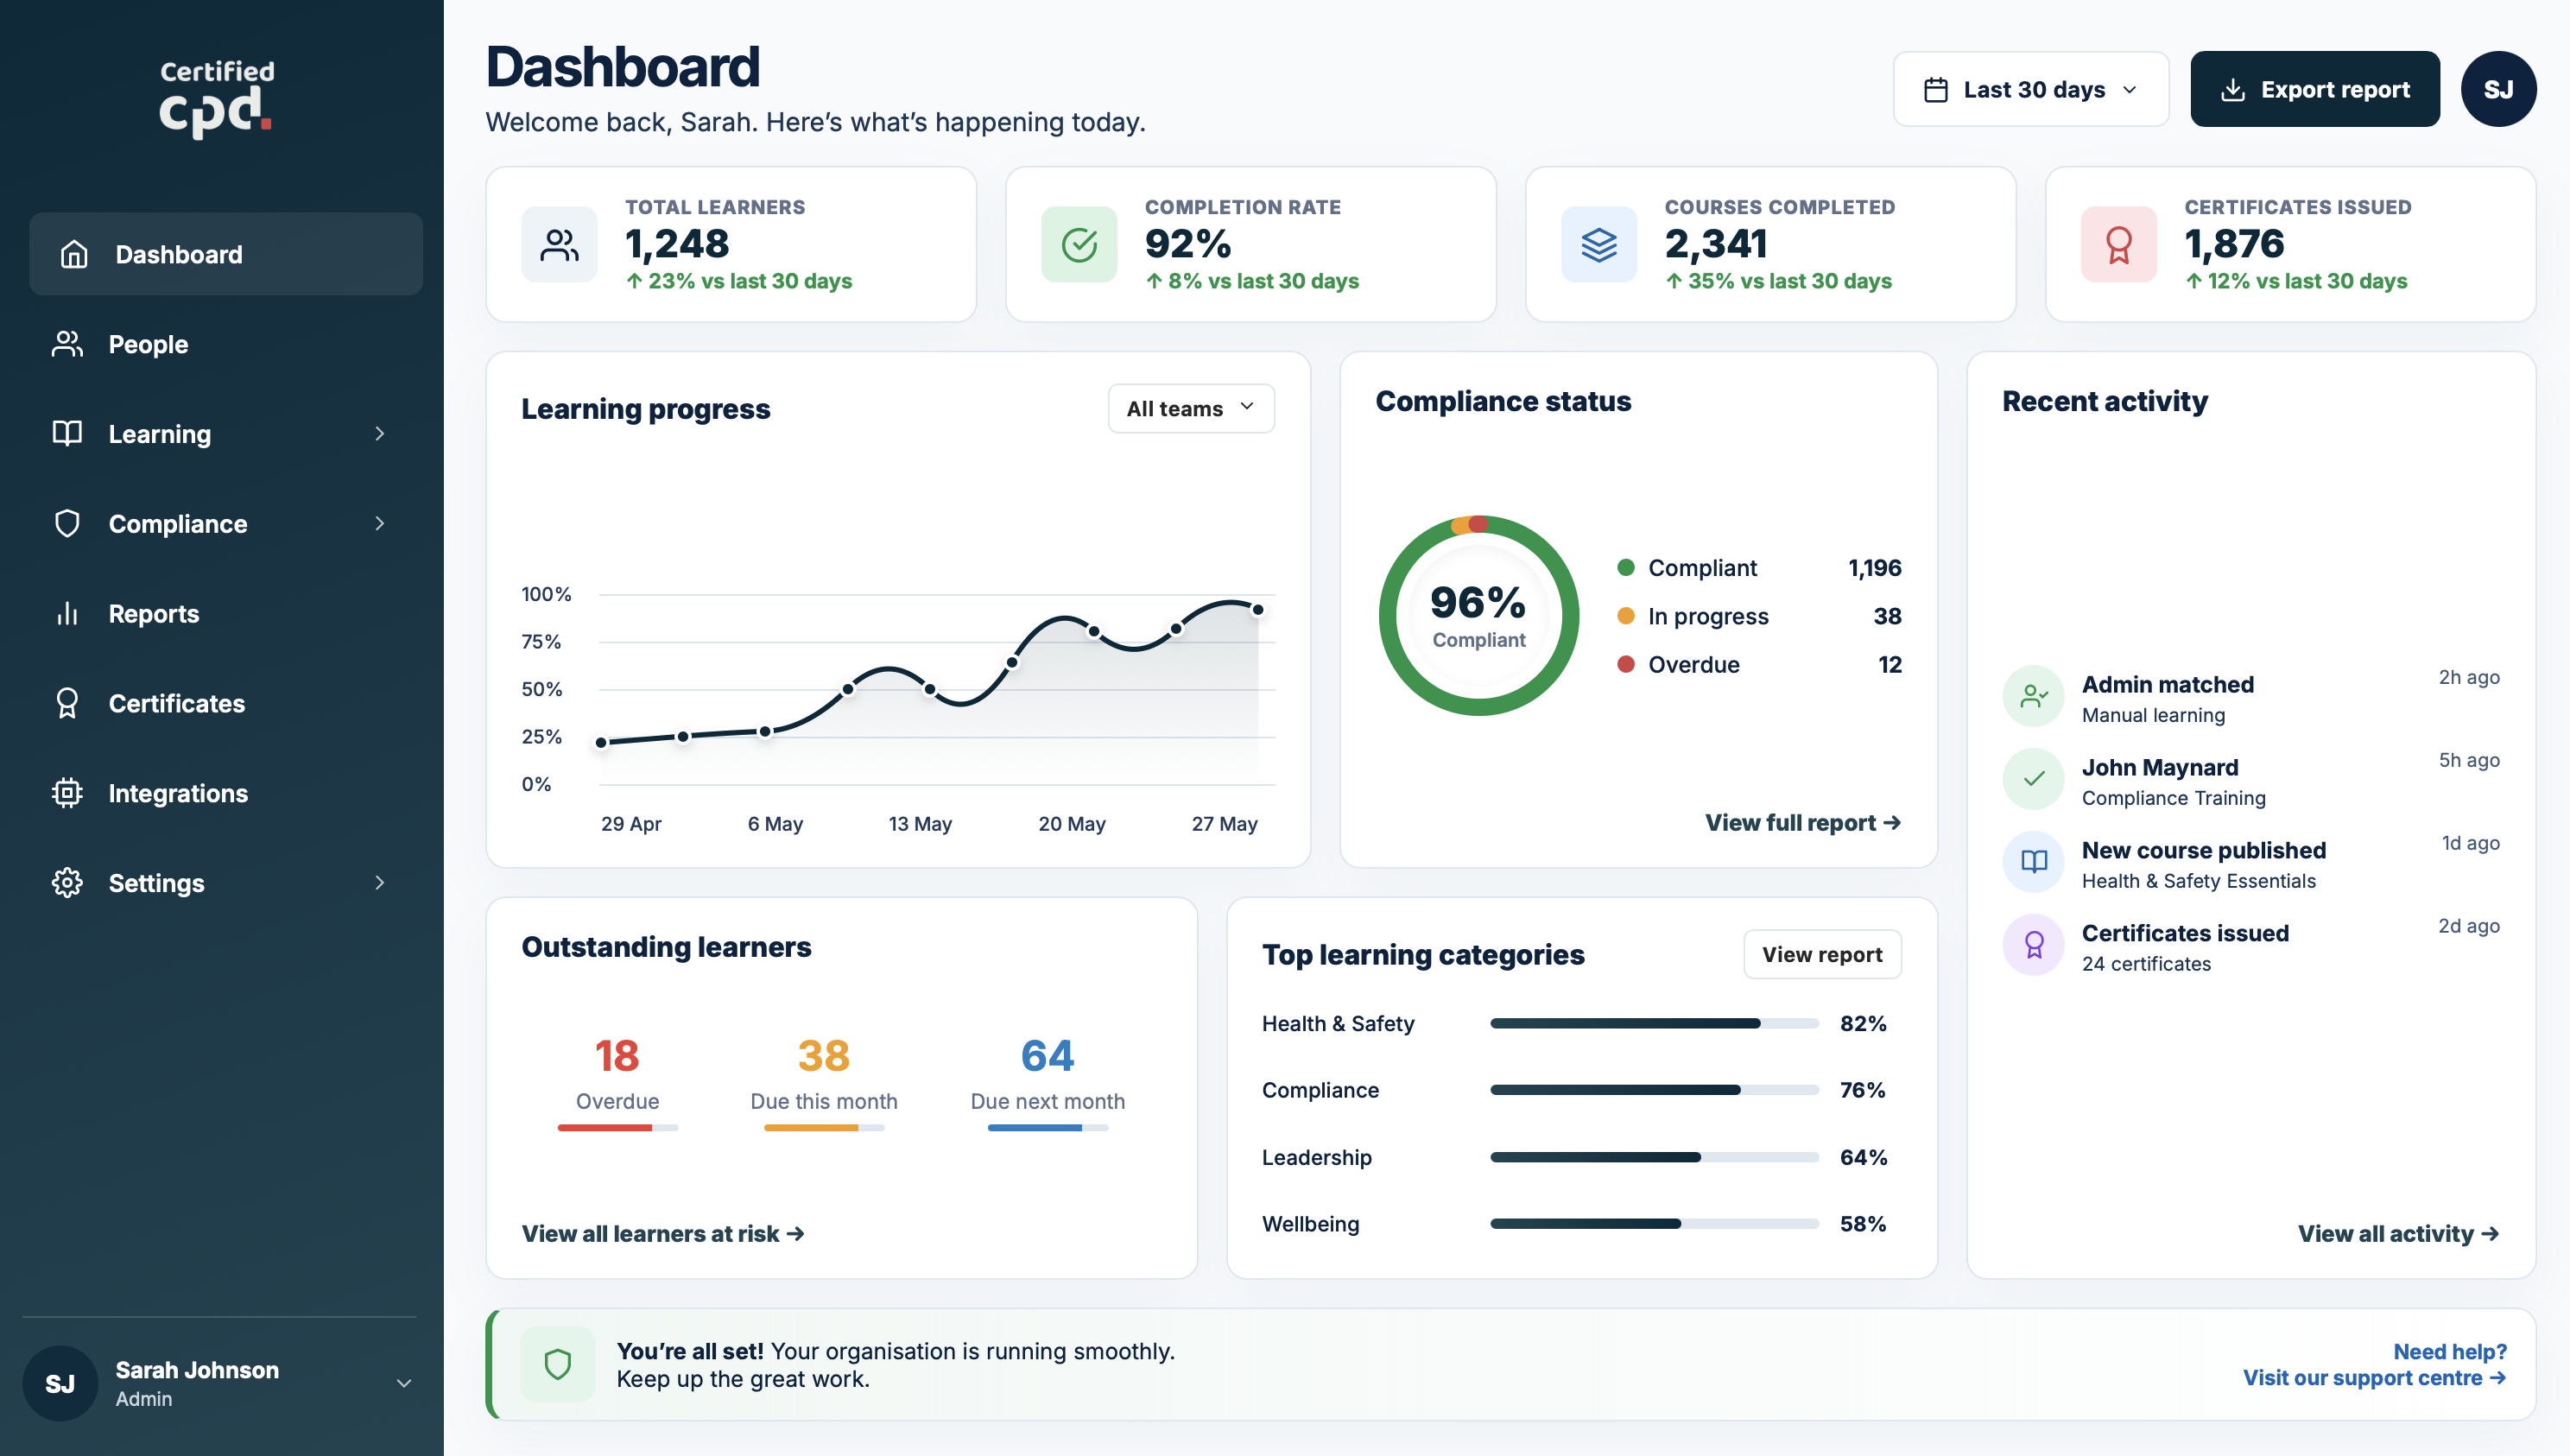This screenshot has height=1456, width=2570.
Task: Click the orange In progress legend dot
Action: coord(1626,616)
